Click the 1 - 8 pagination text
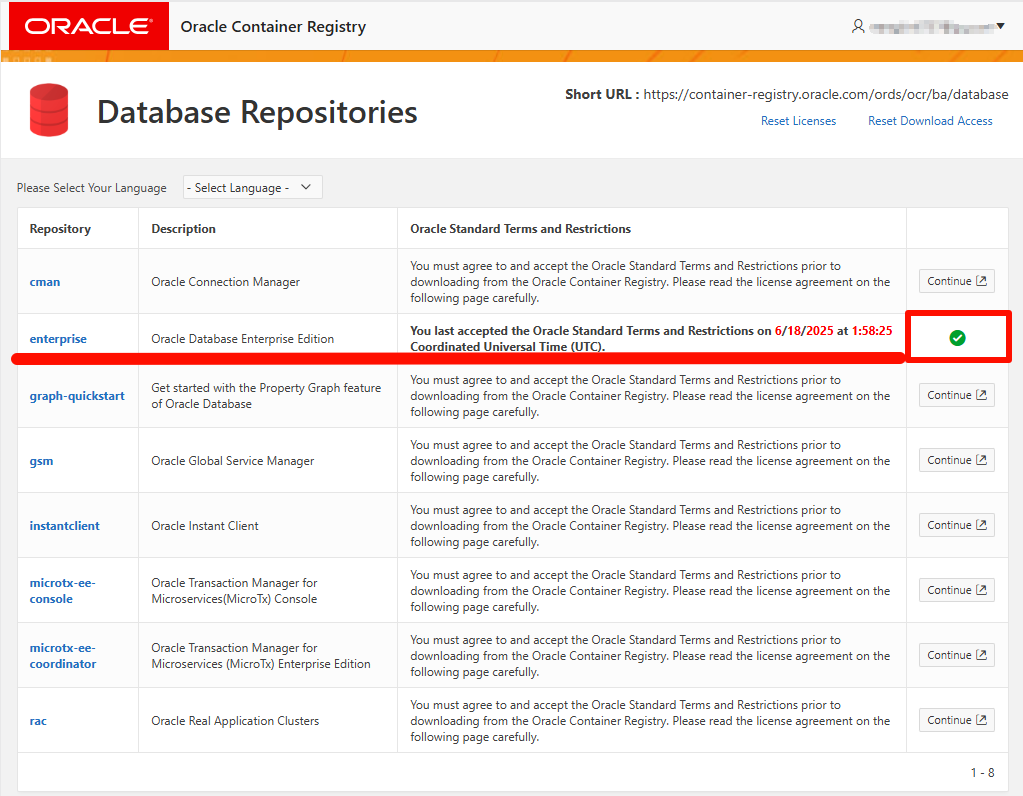 click(x=983, y=773)
